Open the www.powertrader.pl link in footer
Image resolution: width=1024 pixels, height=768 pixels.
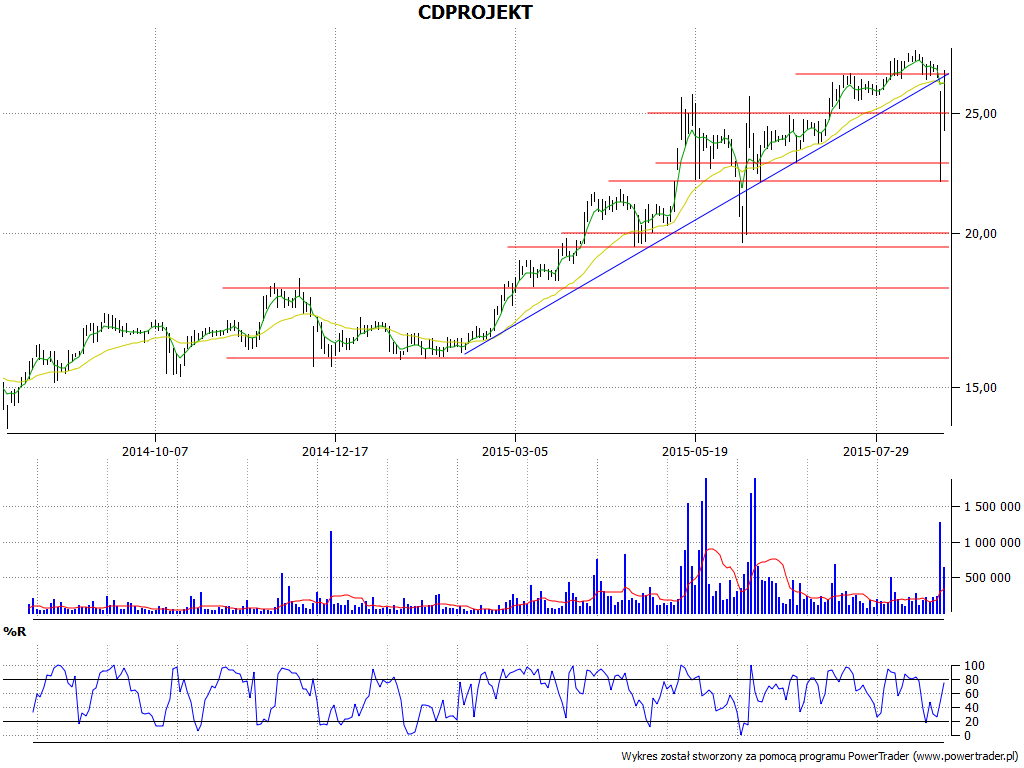965,756
